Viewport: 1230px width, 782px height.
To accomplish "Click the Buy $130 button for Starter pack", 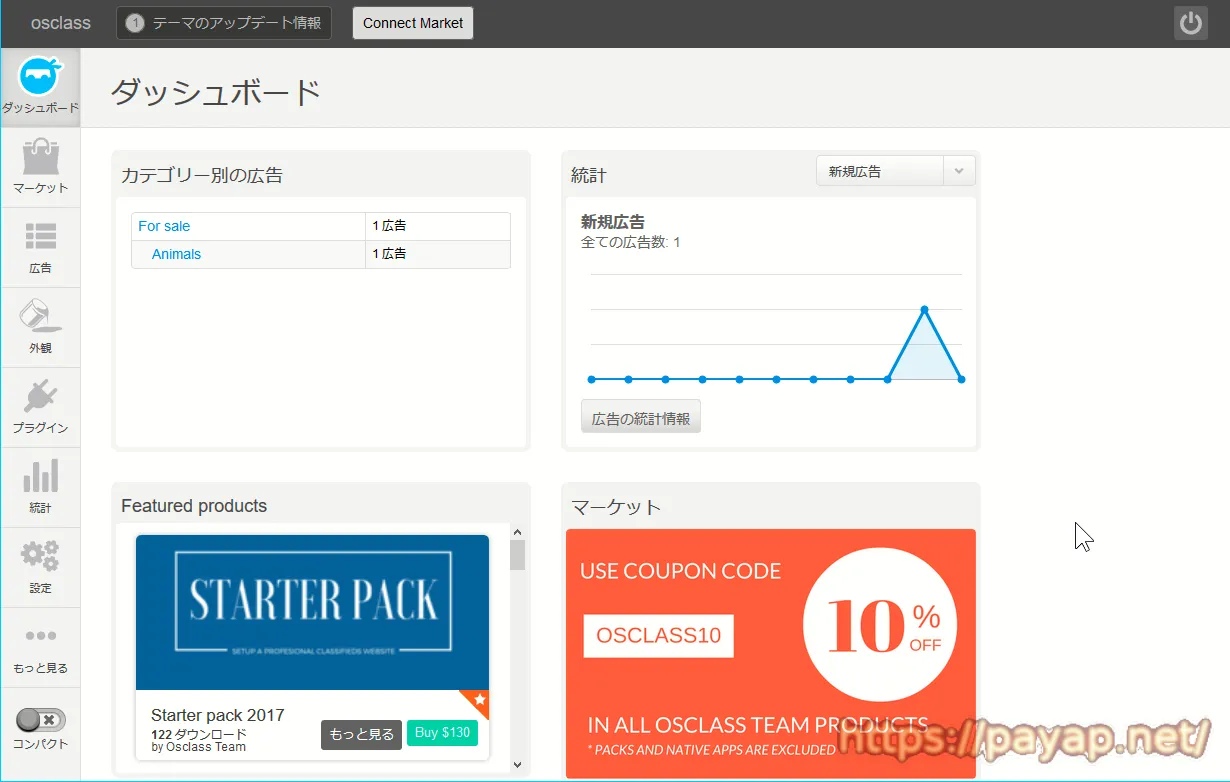I will 442,733.
